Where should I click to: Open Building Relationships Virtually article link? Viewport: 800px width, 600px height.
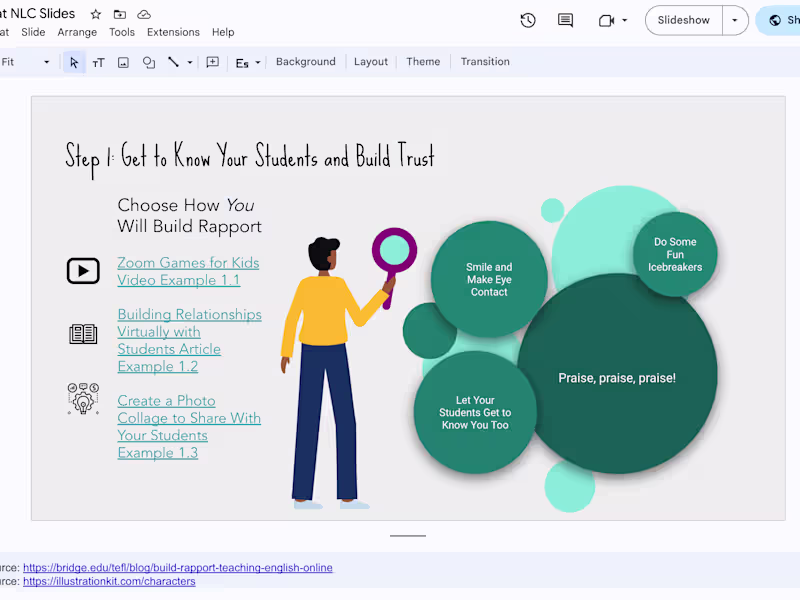[189, 340]
